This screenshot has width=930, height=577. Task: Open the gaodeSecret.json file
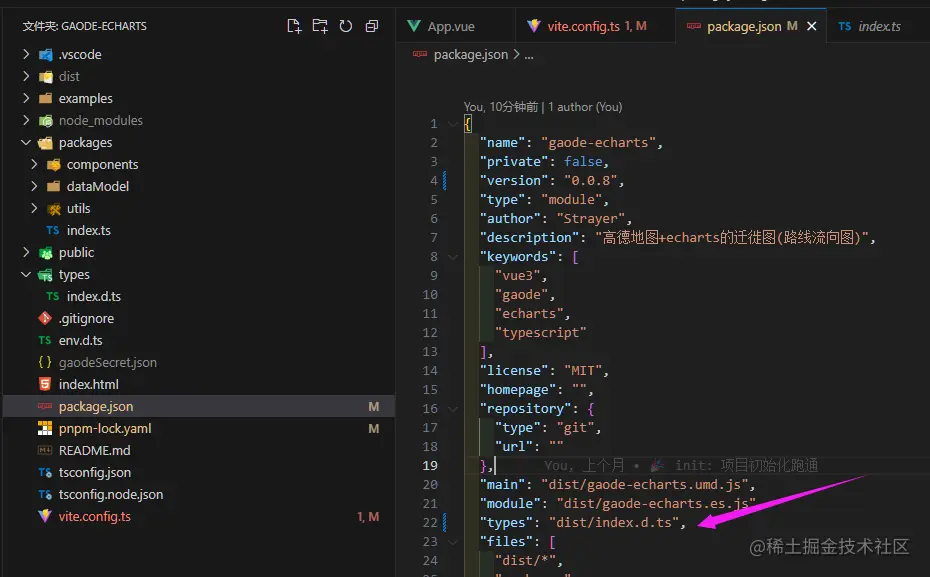[x=107, y=362]
